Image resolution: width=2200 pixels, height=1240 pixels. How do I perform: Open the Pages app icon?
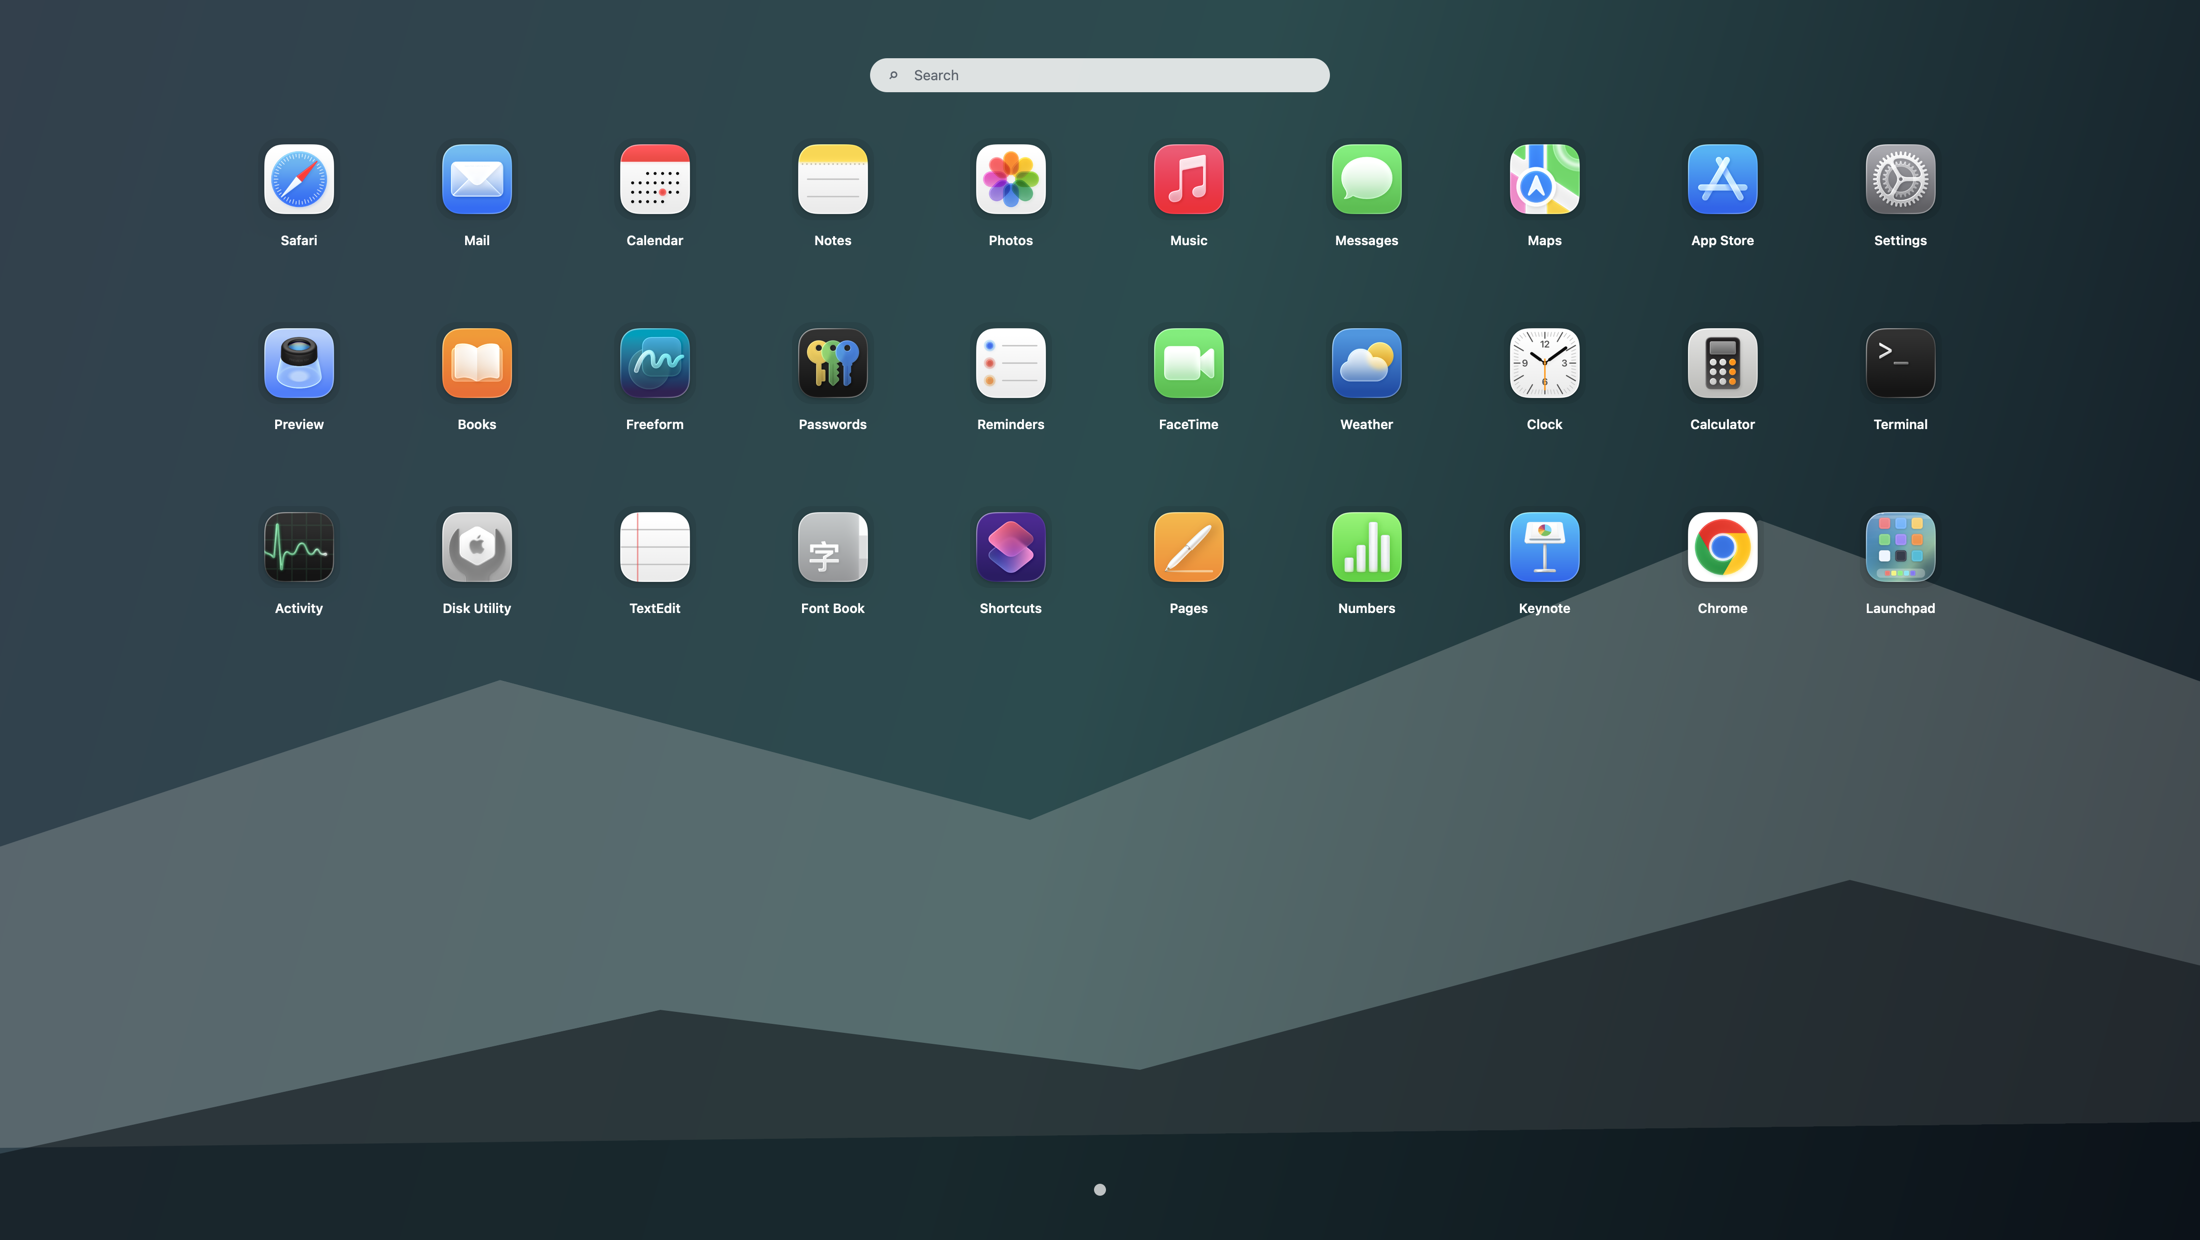[1189, 547]
